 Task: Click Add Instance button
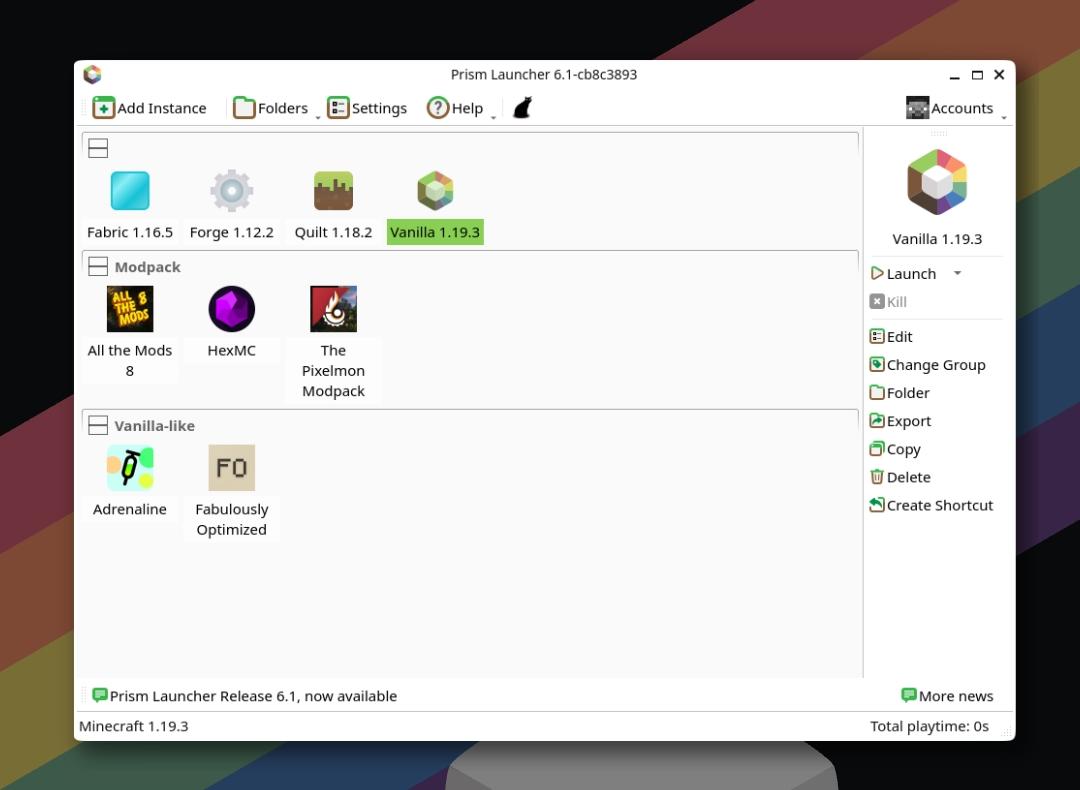(x=149, y=108)
